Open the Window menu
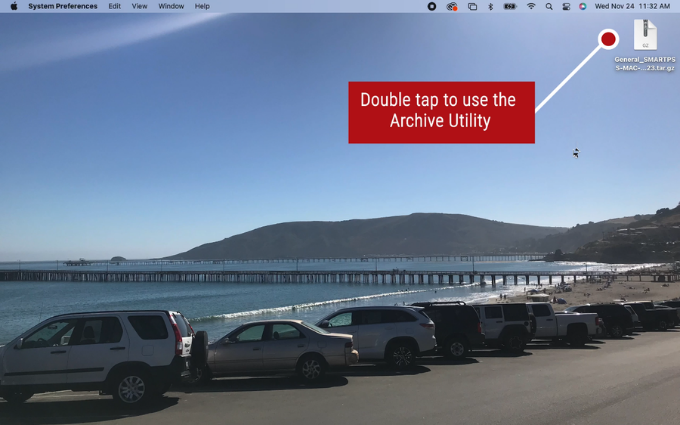The height and width of the screenshot is (425, 680). click(171, 6)
